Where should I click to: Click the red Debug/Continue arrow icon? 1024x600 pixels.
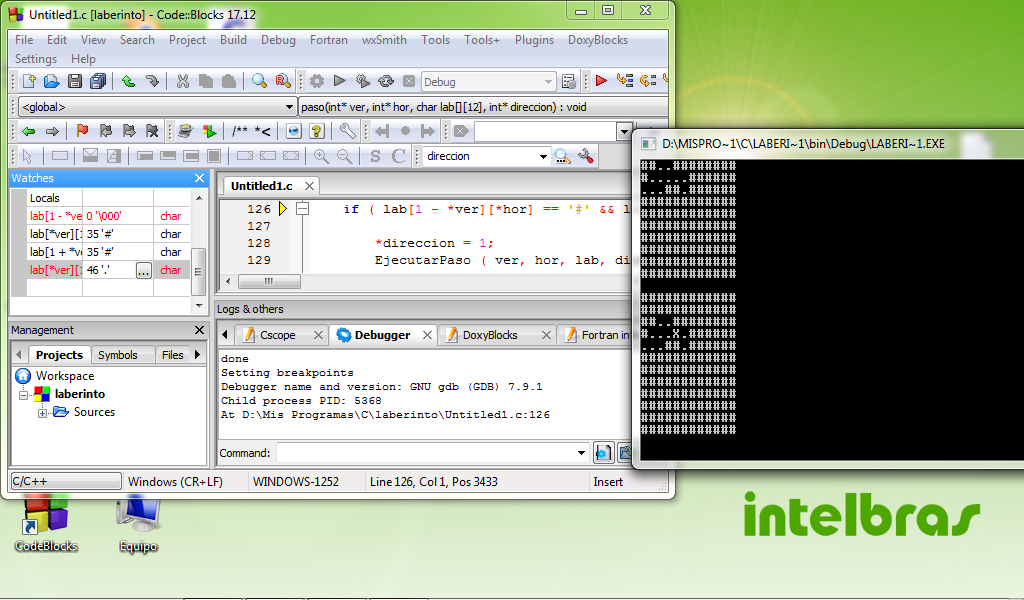point(601,81)
